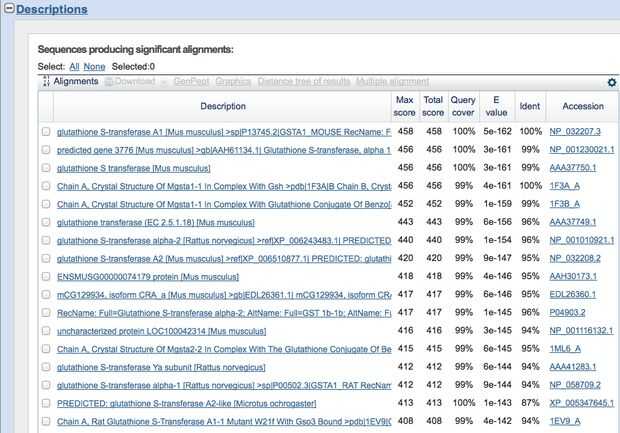The height and width of the screenshot is (433, 620).
Task: Open uncharacterized protein LOC100042314 link
Action: [x=161, y=331]
